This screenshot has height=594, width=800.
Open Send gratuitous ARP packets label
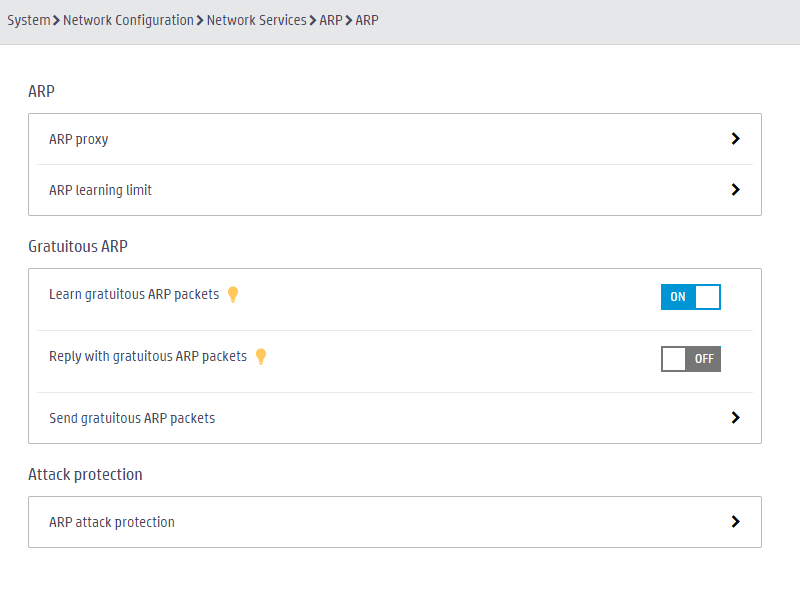tap(132, 418)
